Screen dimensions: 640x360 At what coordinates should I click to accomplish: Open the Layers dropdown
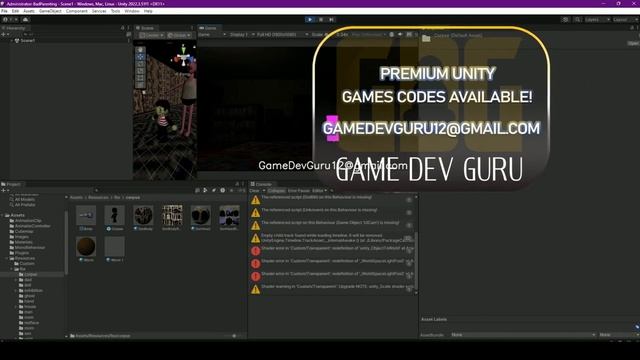(597, 19)
